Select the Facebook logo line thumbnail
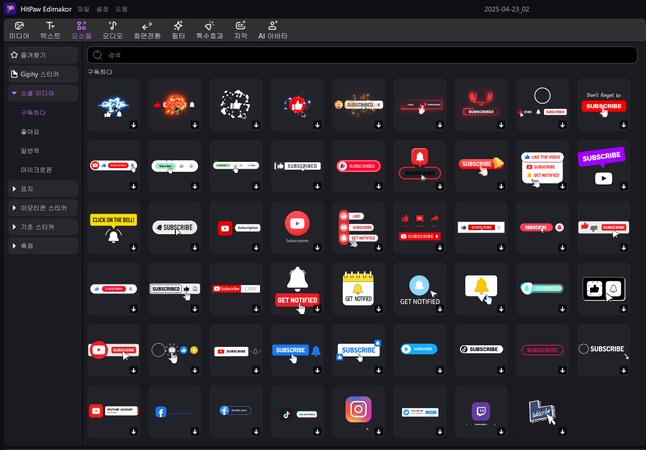 coord(175,411)
